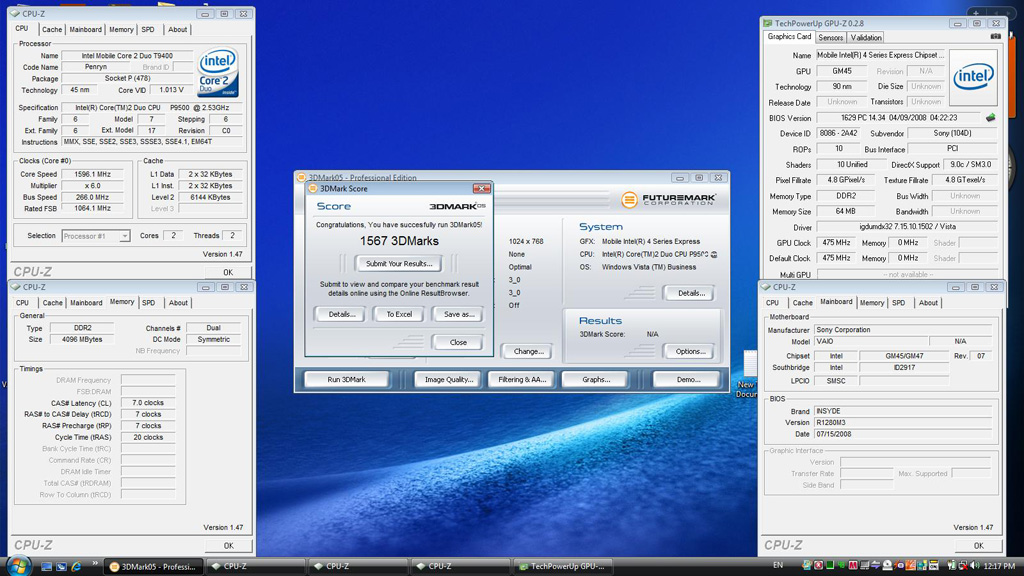This screenshot has width=1024, height=576.
Task: Click the processor Name field T9400
Action: tap(127, 56)
